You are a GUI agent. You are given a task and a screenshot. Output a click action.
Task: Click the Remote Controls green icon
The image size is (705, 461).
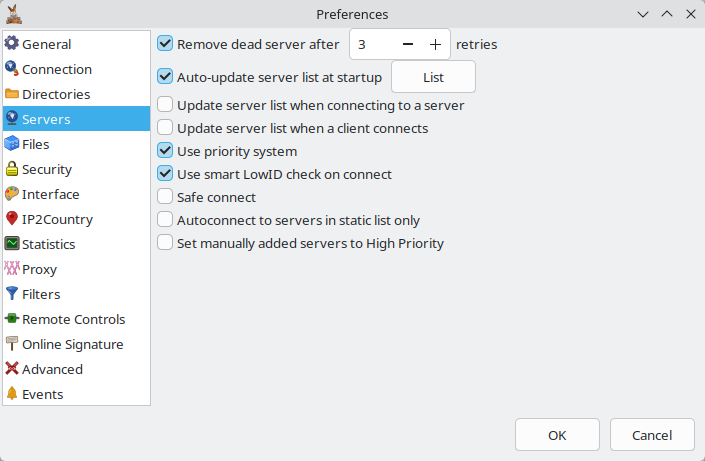point(12,318)
